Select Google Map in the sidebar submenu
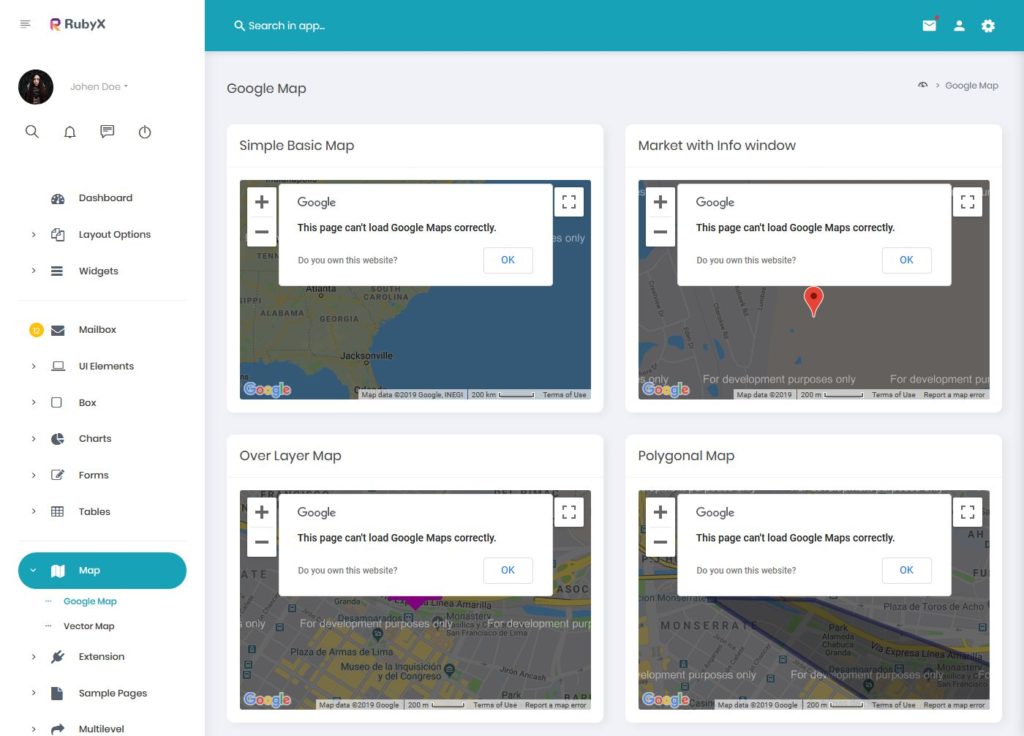Image resolution: width=1024 pixels, height=736 pixels. [x=92, y=601]
